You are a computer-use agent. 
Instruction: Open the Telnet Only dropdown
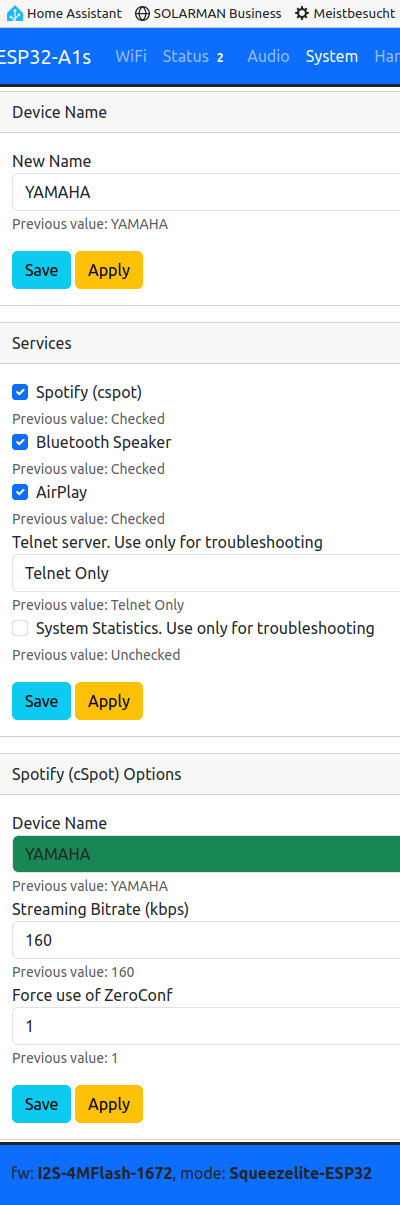point(206,573)
